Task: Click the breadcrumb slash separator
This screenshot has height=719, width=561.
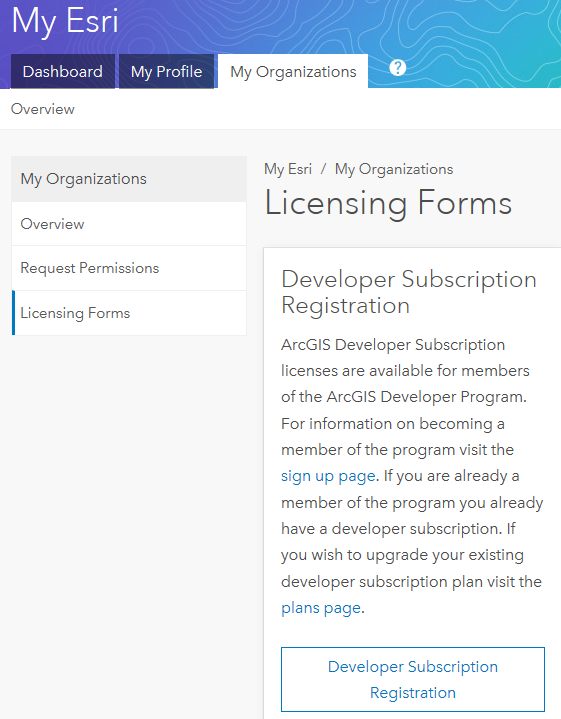Action: 323,169
